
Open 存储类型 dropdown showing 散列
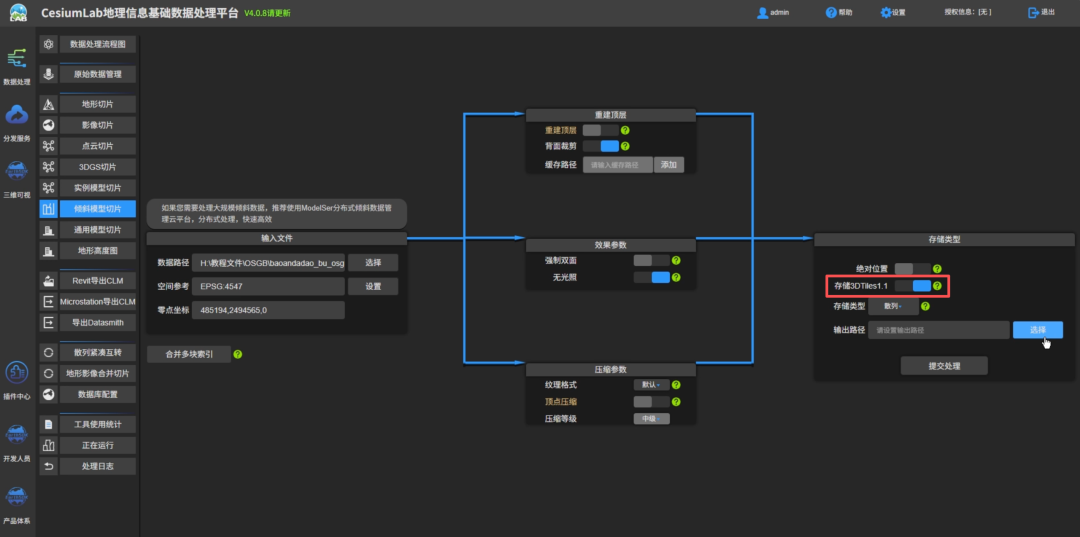point(893,306)
